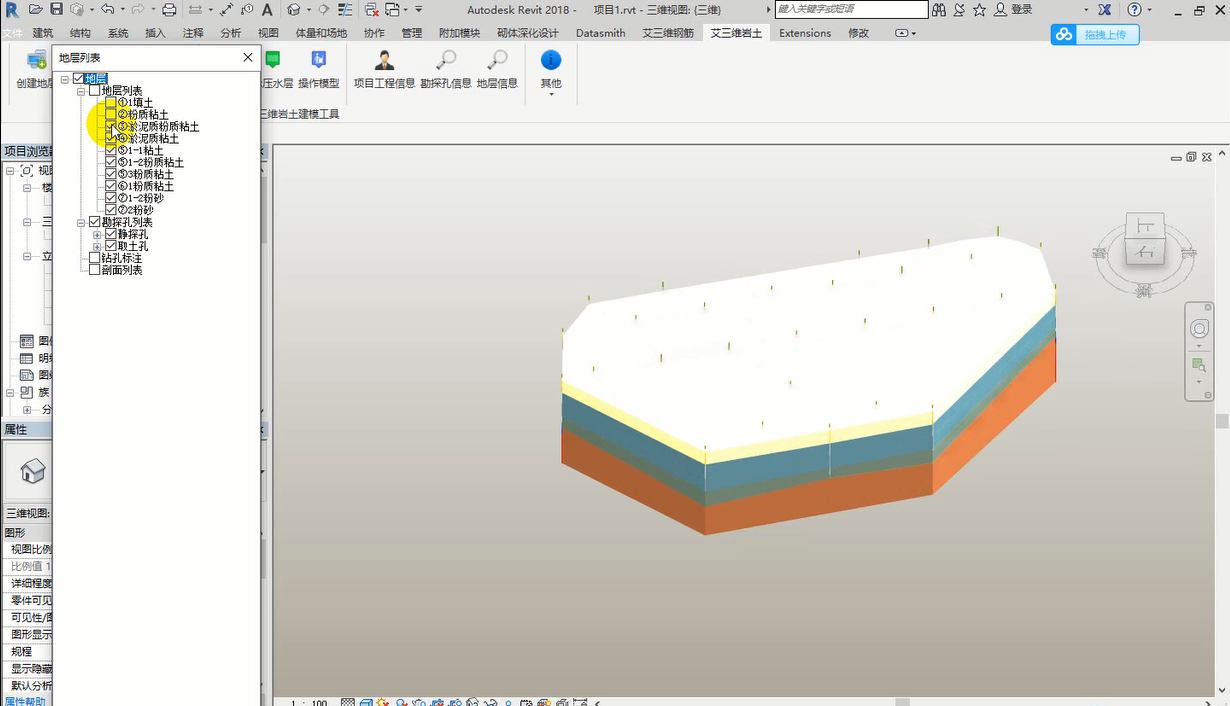
Task: Activate the Text tool (letter A icon)
Action: click(267, 9)
